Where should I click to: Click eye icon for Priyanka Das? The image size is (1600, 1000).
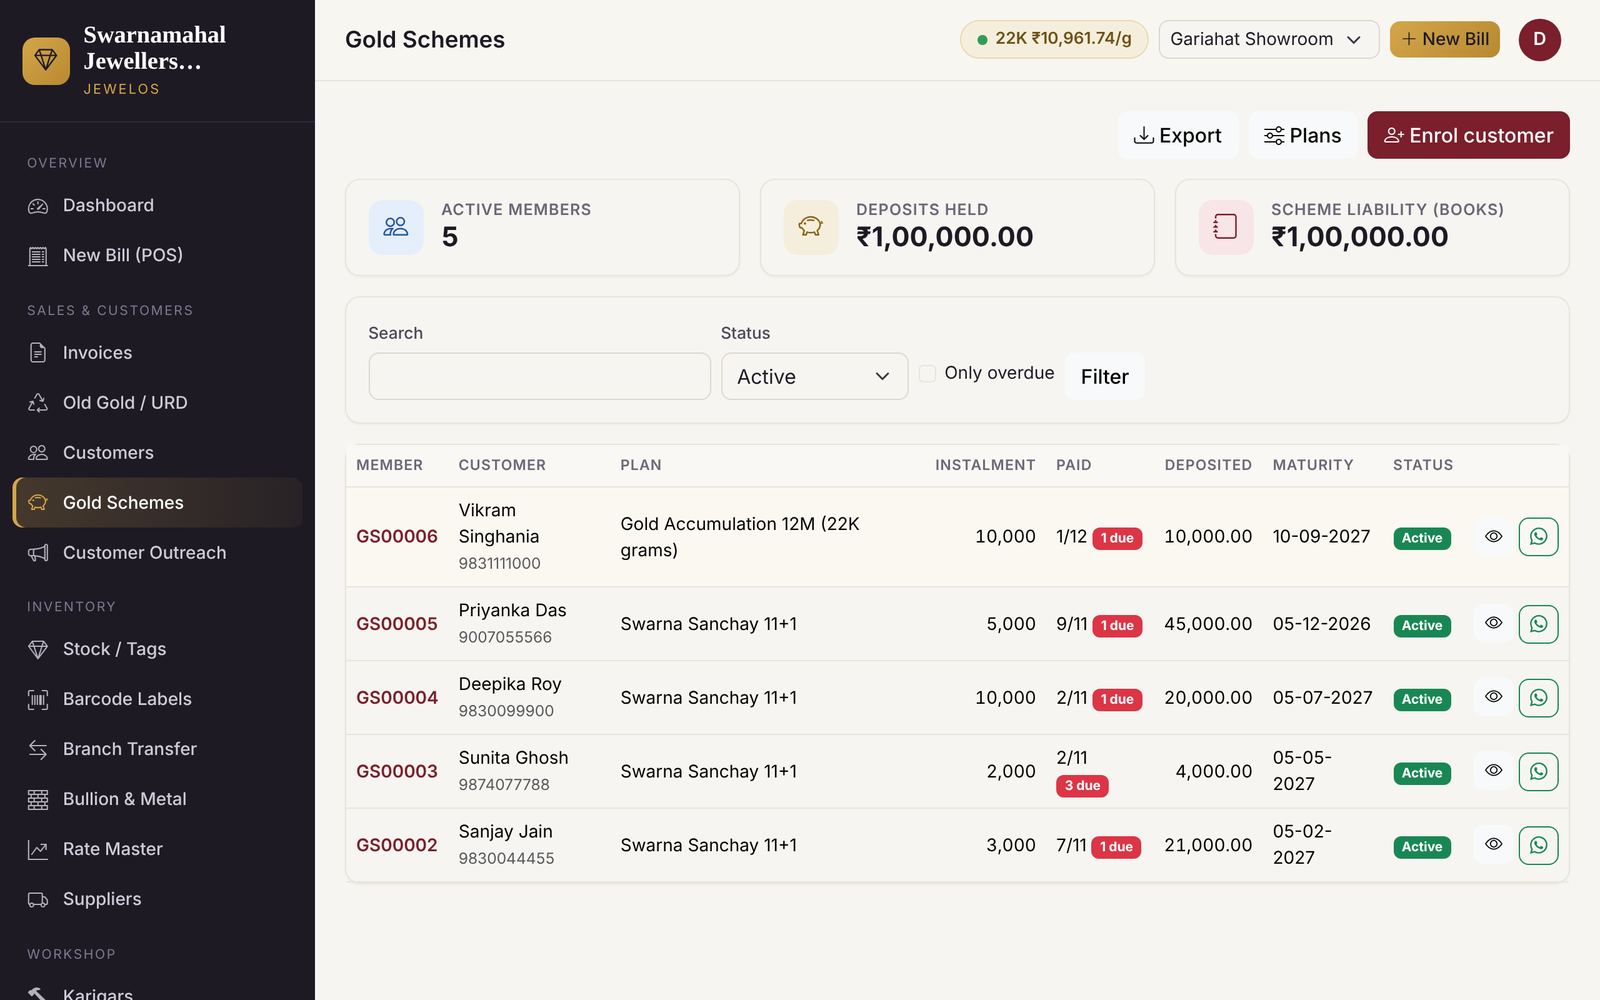tap(1493, 623)
